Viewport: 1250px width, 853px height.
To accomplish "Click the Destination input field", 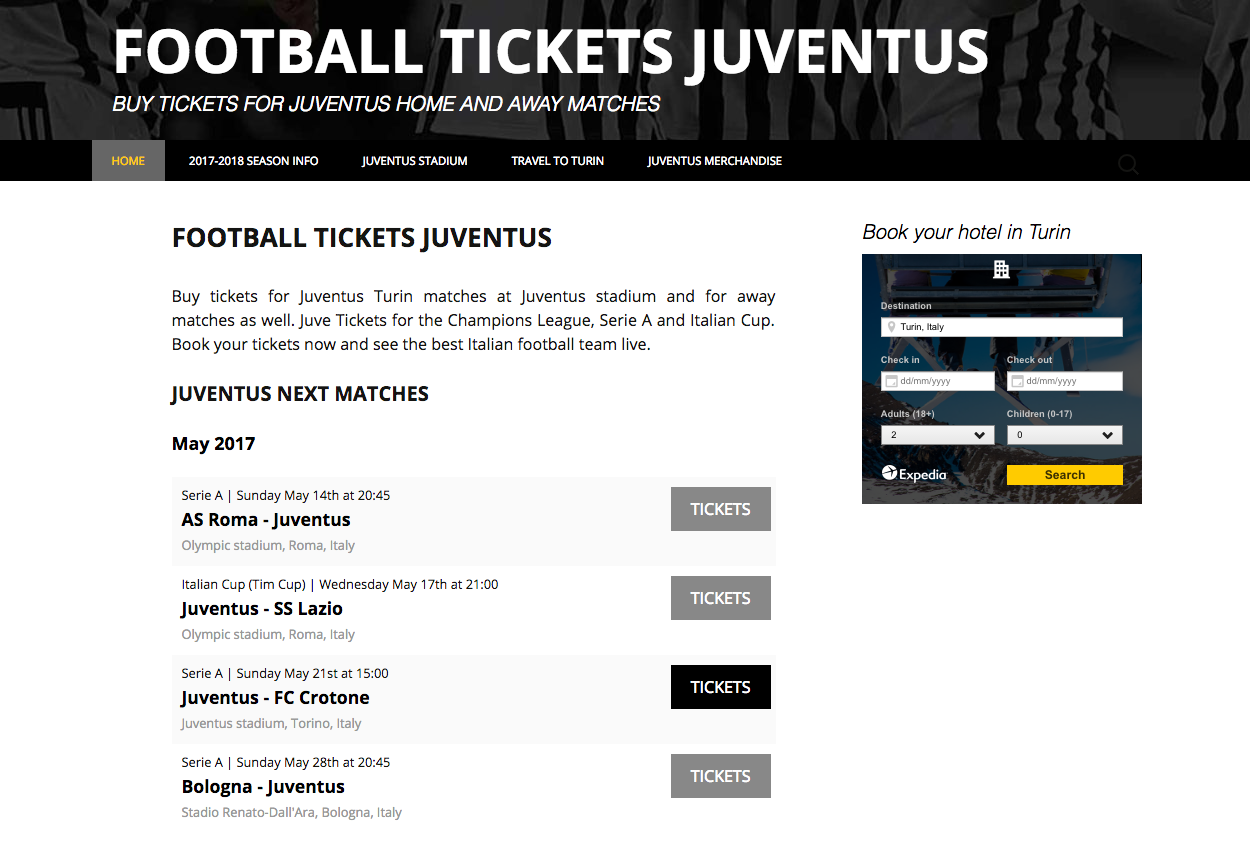I will (x=1008, y=327).
